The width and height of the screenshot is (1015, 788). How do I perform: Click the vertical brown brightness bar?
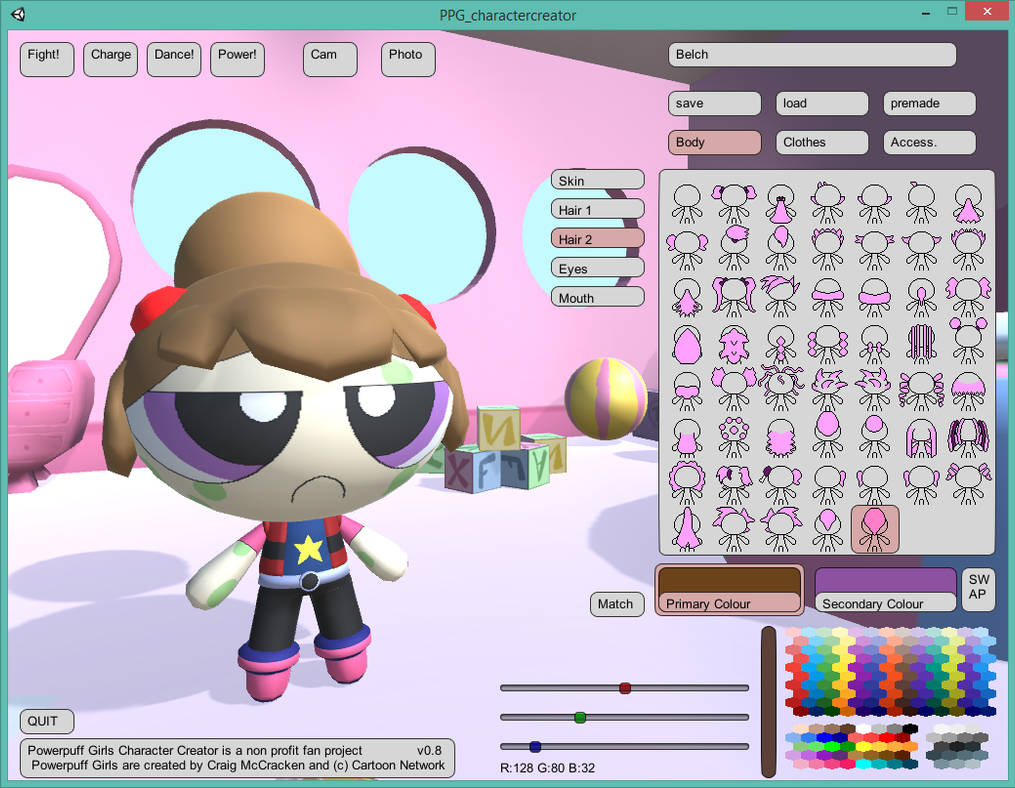click(768, 701)
